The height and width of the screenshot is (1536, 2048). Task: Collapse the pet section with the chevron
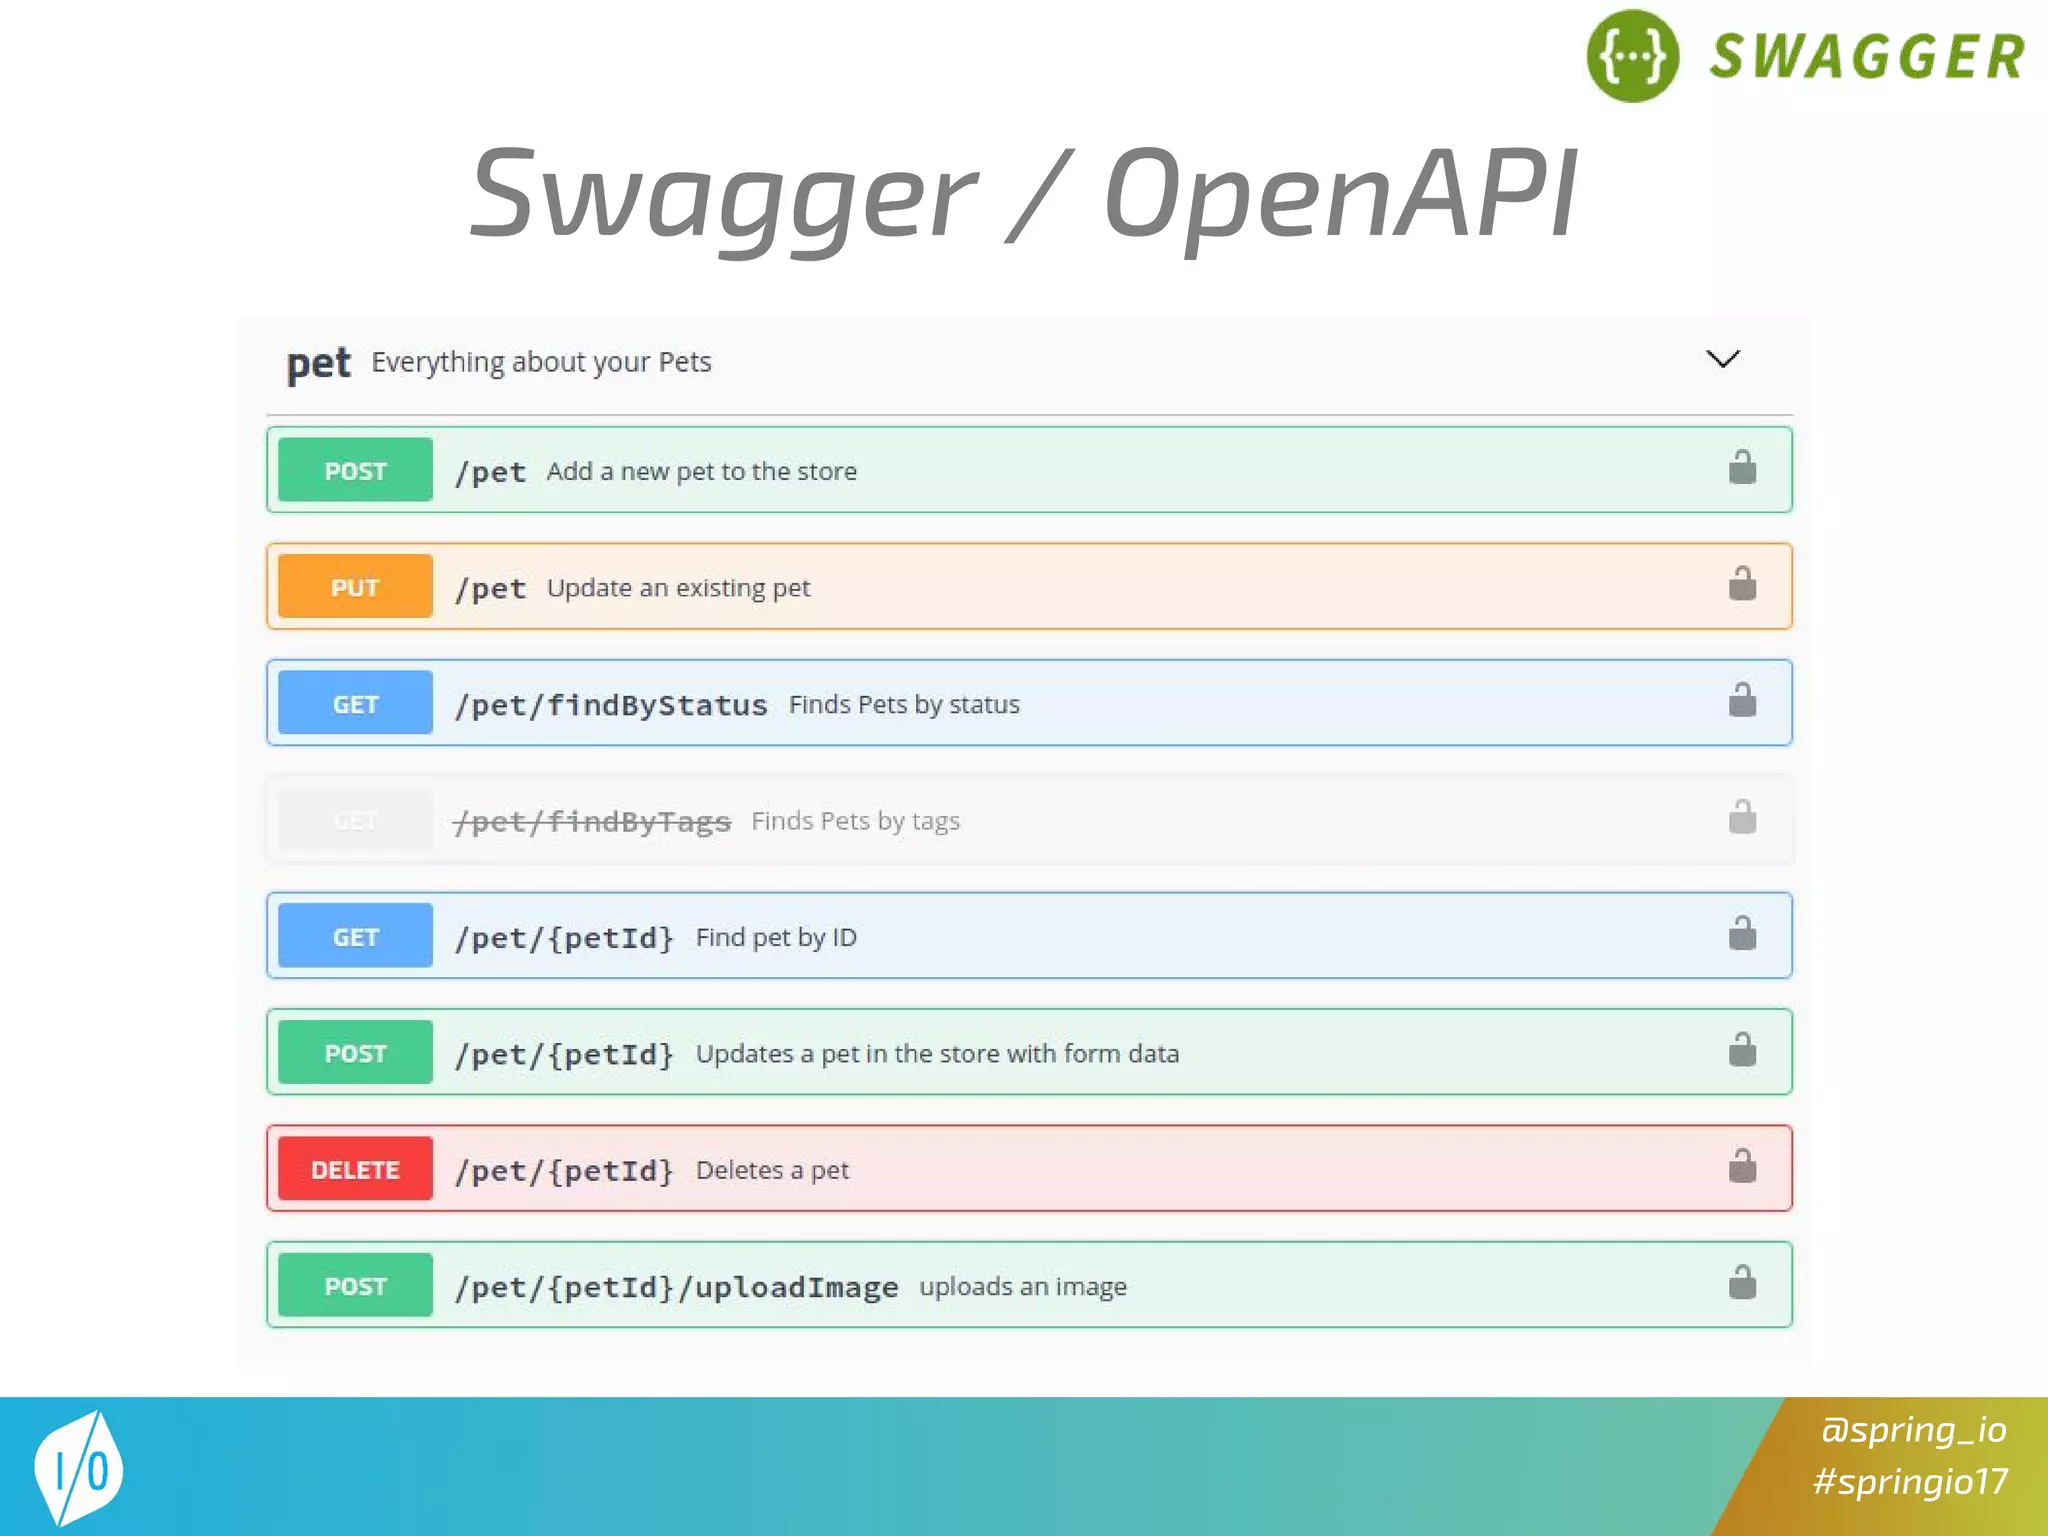pyautogui.click(x=1722, y=359)
